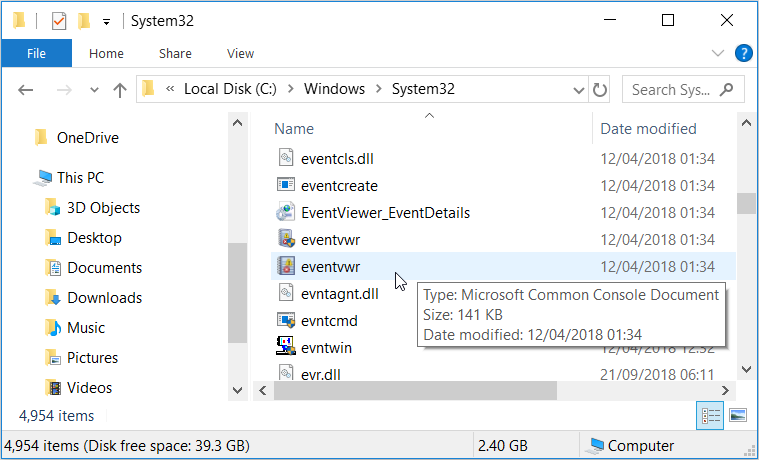Refresh the System32 folder view
This screenshot has height=460, width=759.
click(600, 90)
